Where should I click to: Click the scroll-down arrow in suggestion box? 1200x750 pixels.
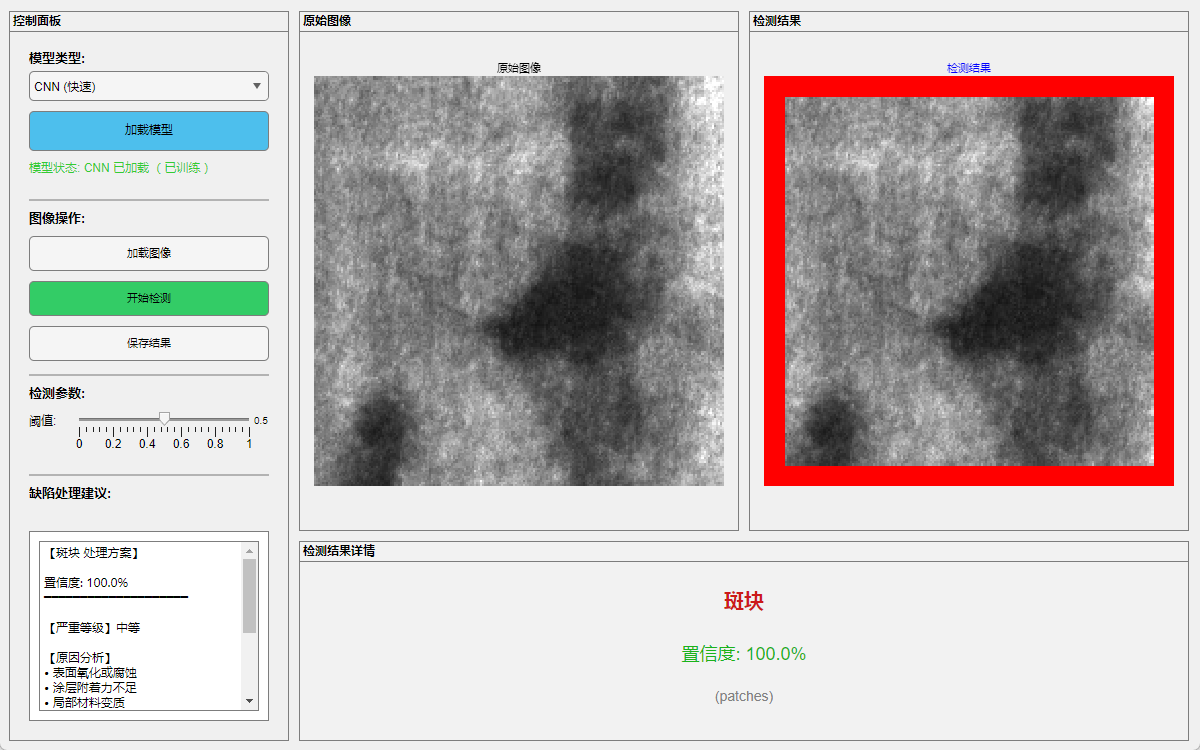click(x=250, y=701)
